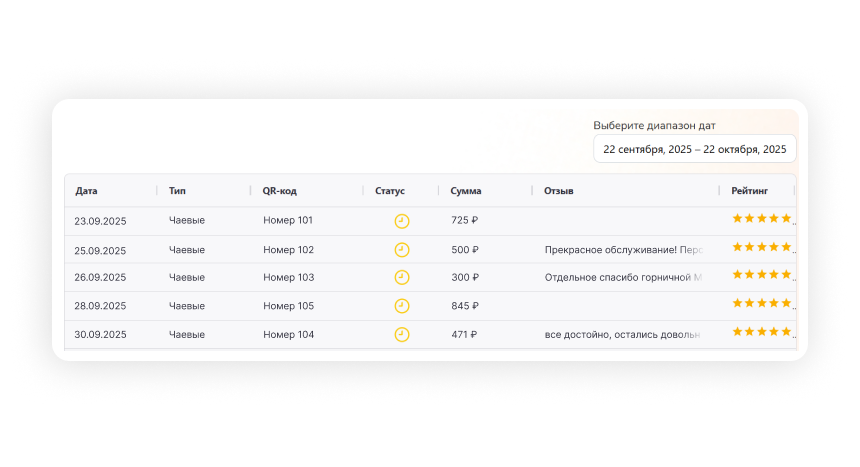
Task: Click the Рейтинг column header
Action: (750, 191)
